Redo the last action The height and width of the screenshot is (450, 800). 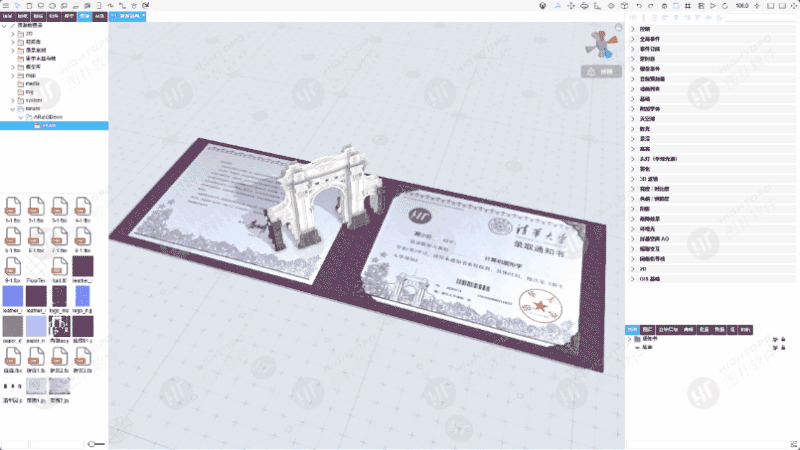[651, 6]
